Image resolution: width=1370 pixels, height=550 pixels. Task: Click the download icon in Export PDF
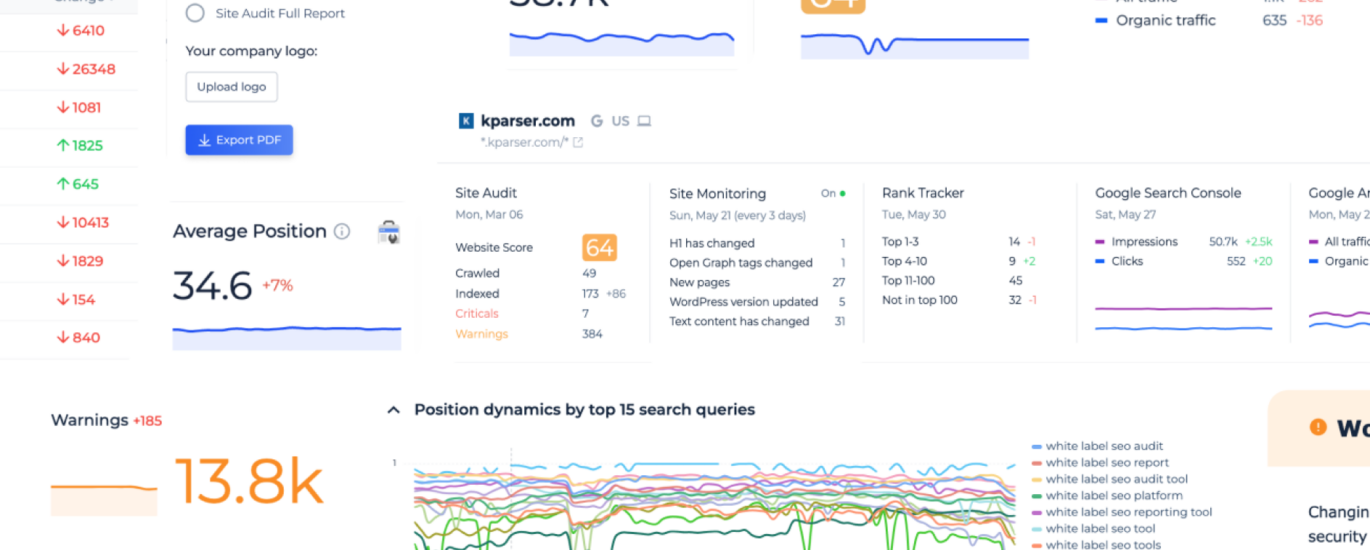[204, 140]
